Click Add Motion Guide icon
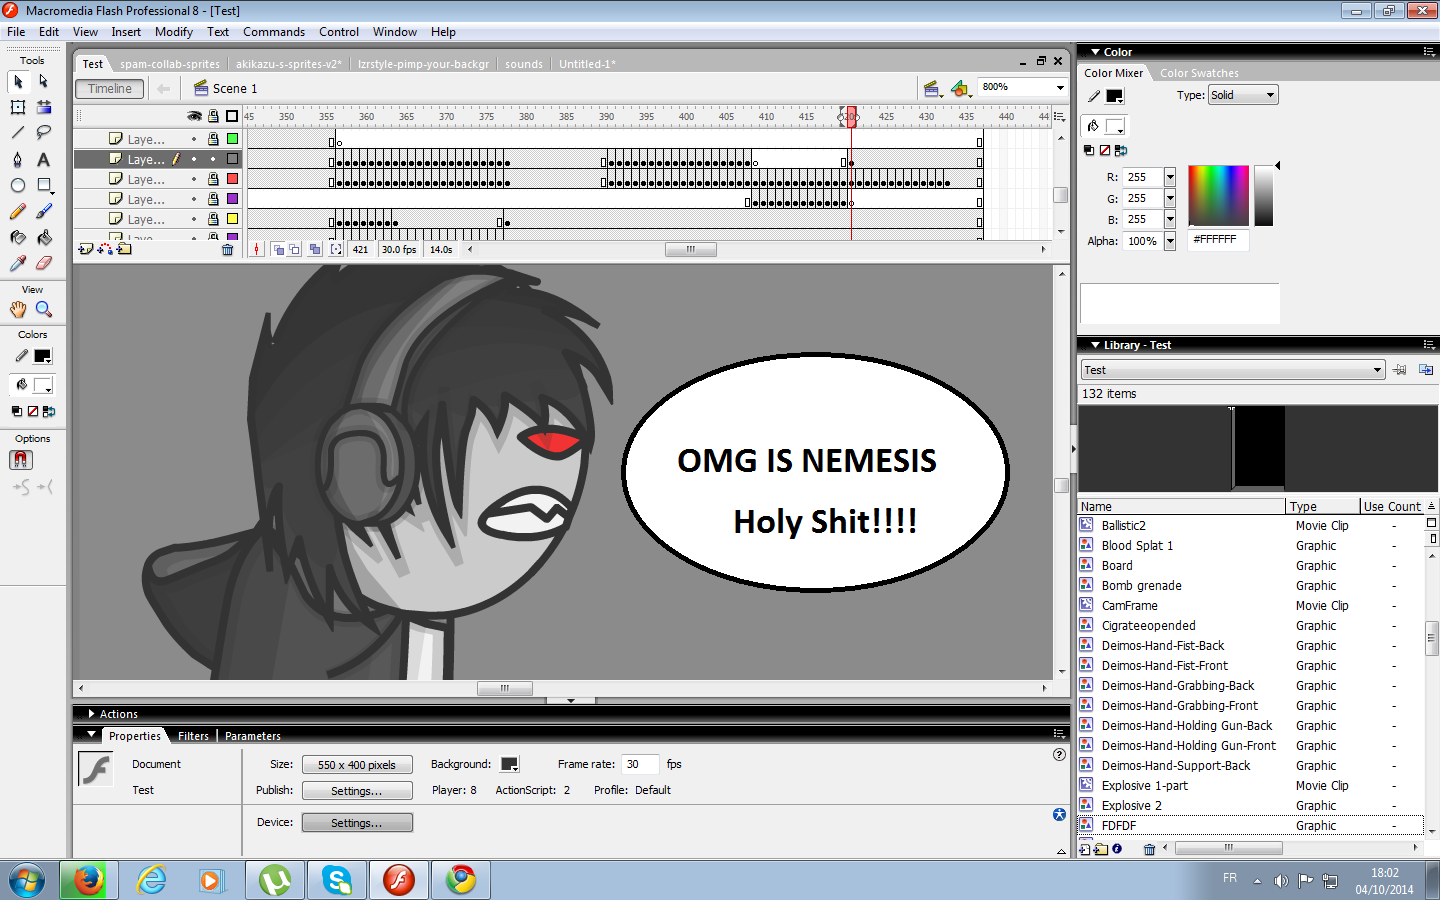 pos(105,249)
